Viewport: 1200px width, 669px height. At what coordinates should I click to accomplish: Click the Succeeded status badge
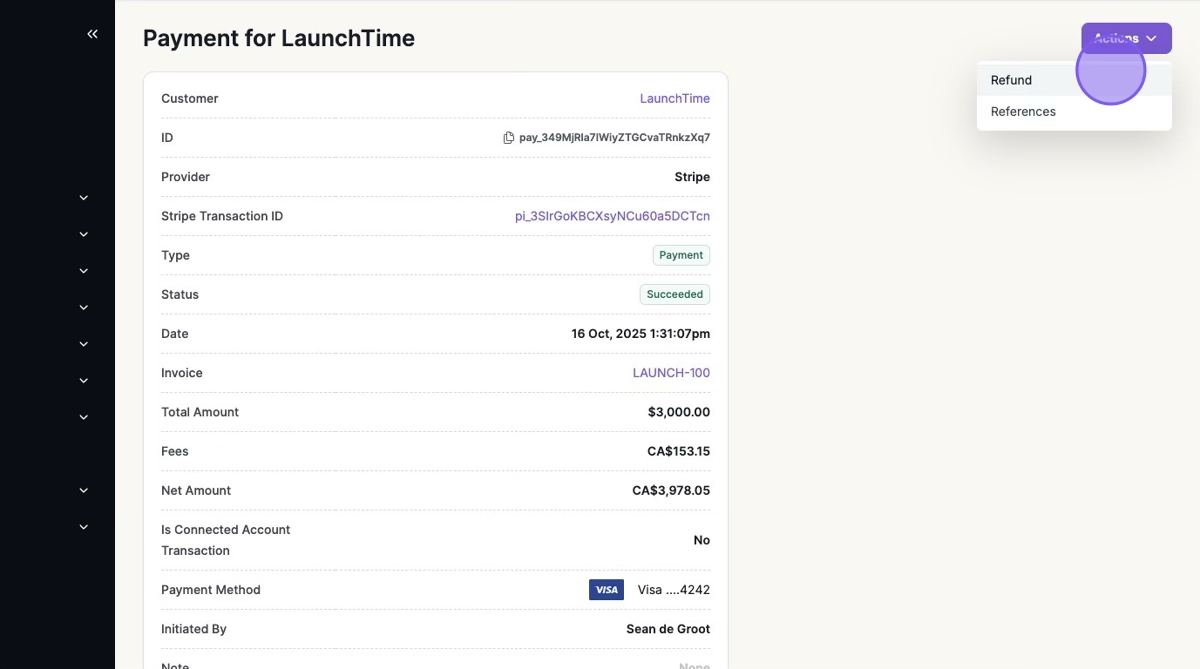(x=675, y=294)
